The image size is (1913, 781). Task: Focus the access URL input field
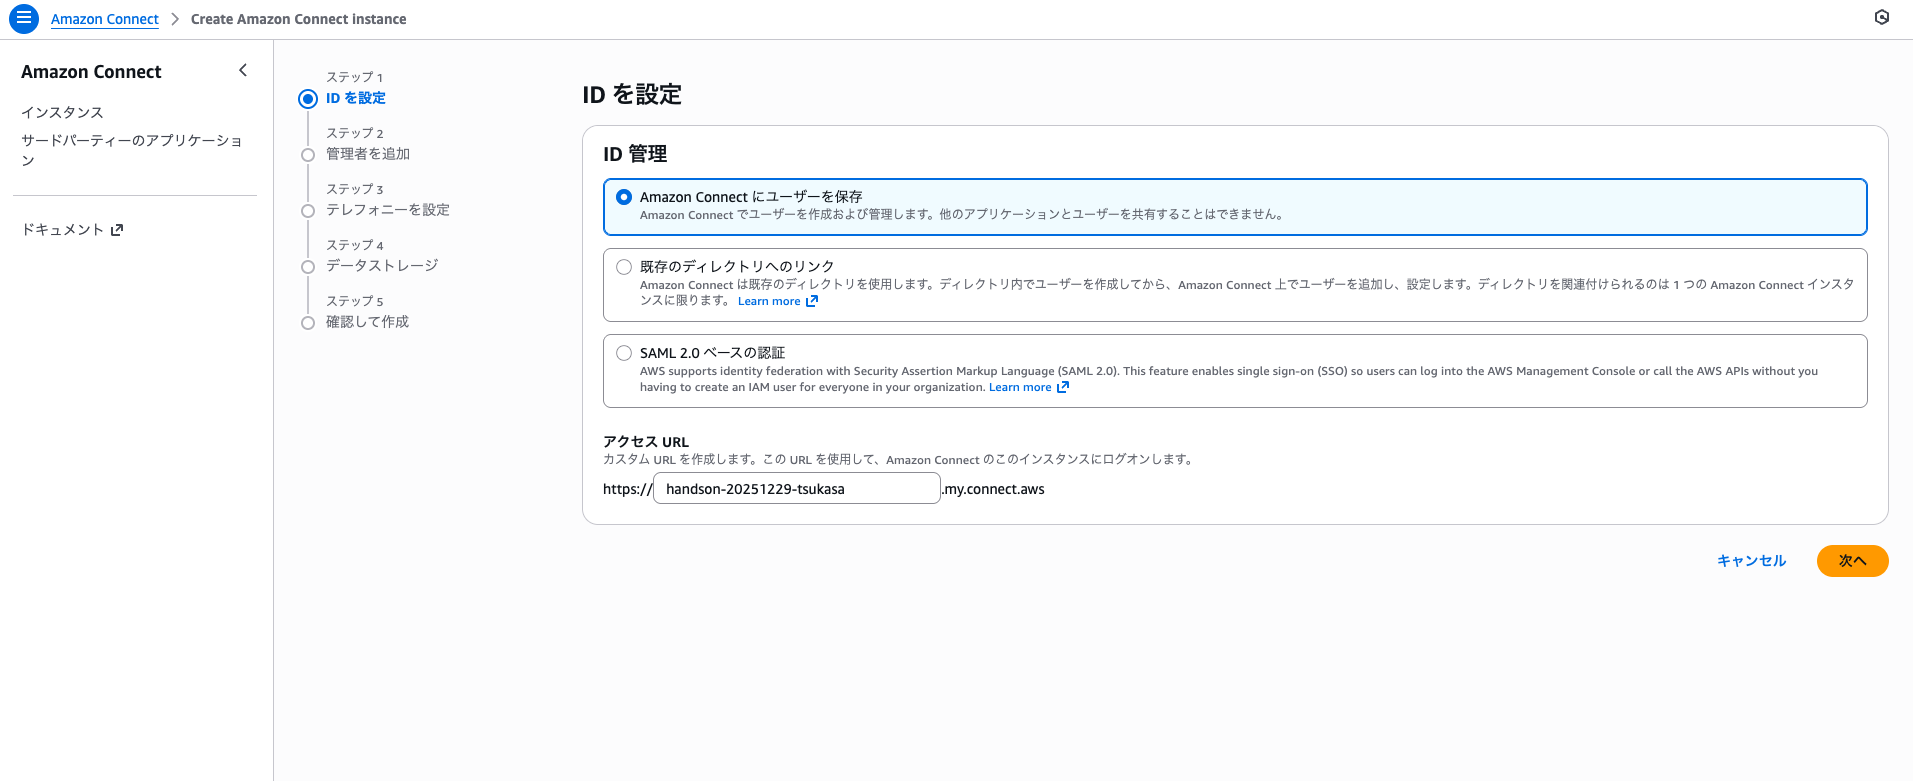[x=796, y=489]
